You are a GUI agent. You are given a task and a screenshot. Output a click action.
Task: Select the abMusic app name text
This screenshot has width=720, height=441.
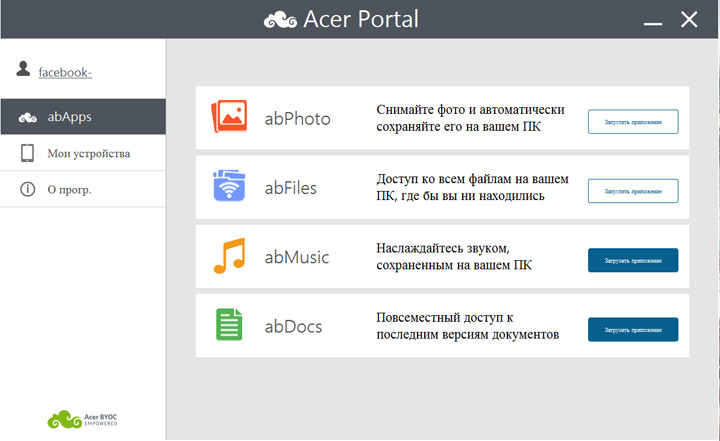pos(297,257)
